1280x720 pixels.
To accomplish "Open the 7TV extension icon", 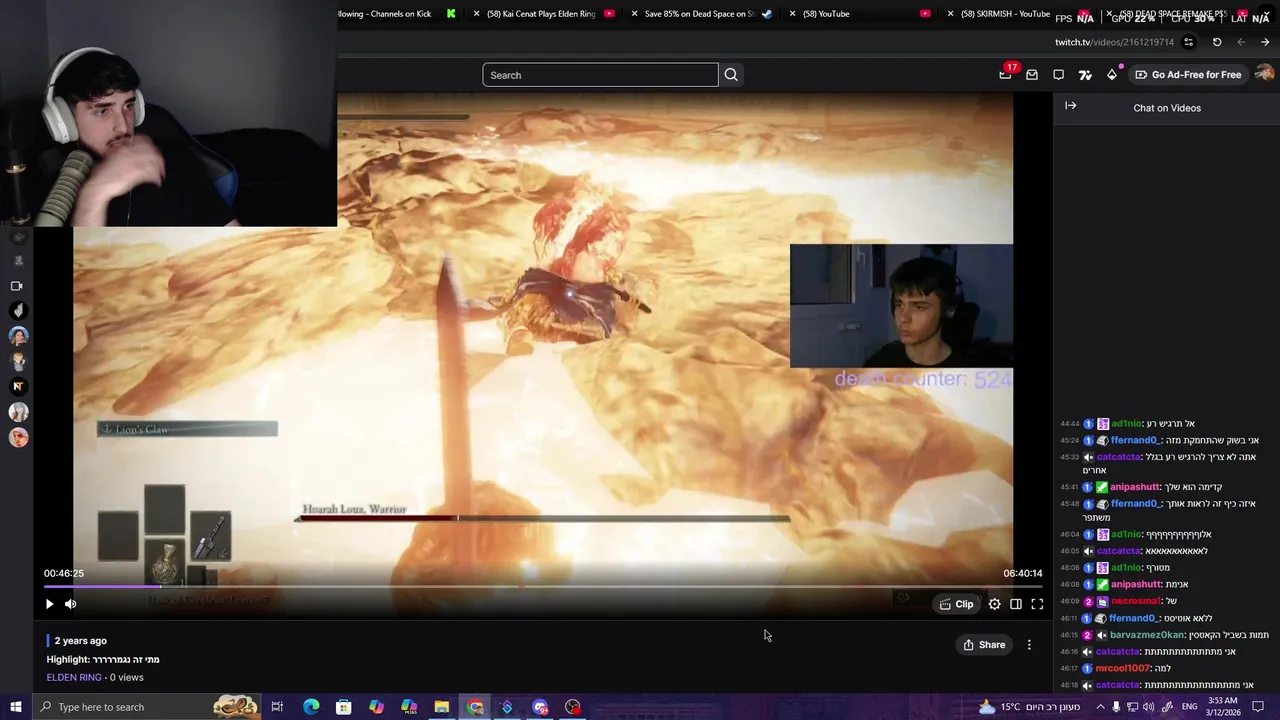I will coord(1085,75).
